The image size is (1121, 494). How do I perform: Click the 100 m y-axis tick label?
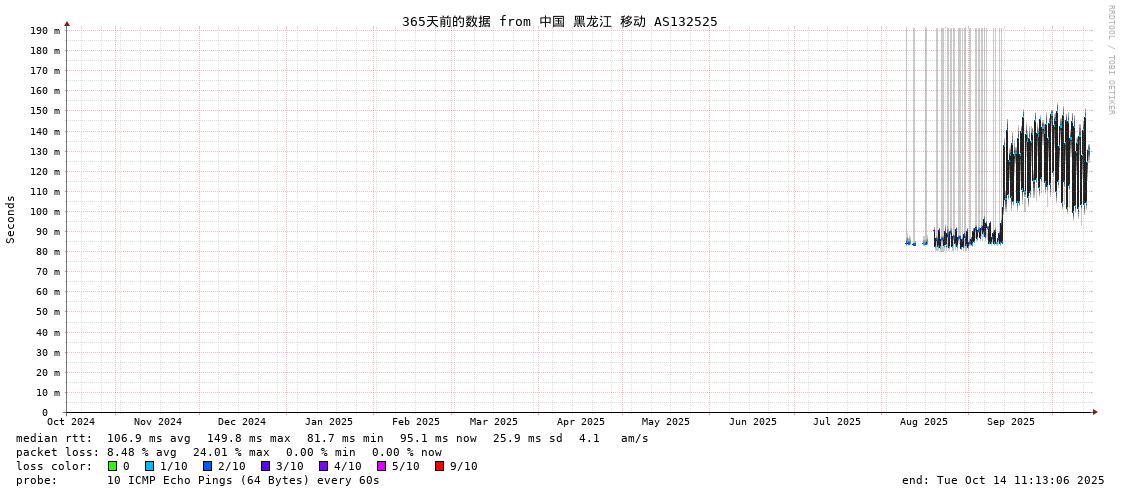(44, 212)
